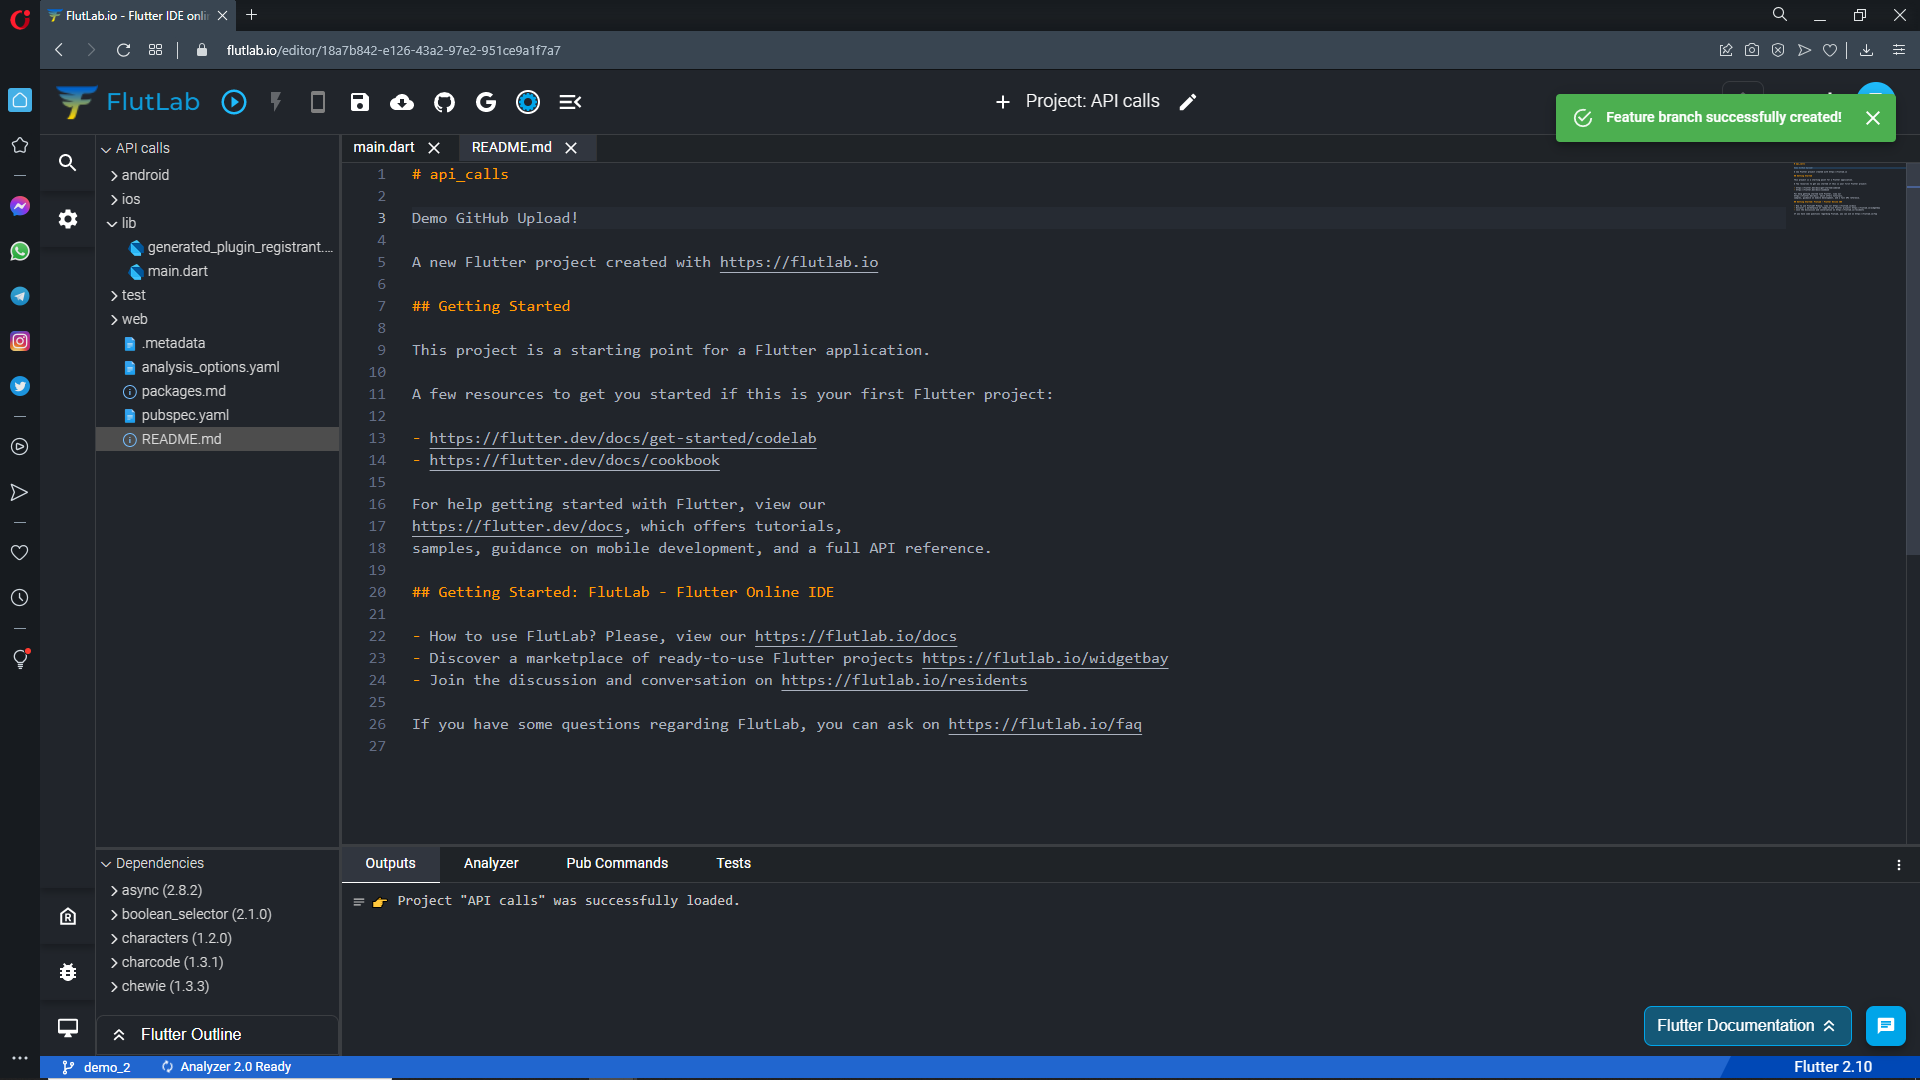Expand the android folder
The width and height of the screenshot is (1920, 1080).
[x=114, y=175]
